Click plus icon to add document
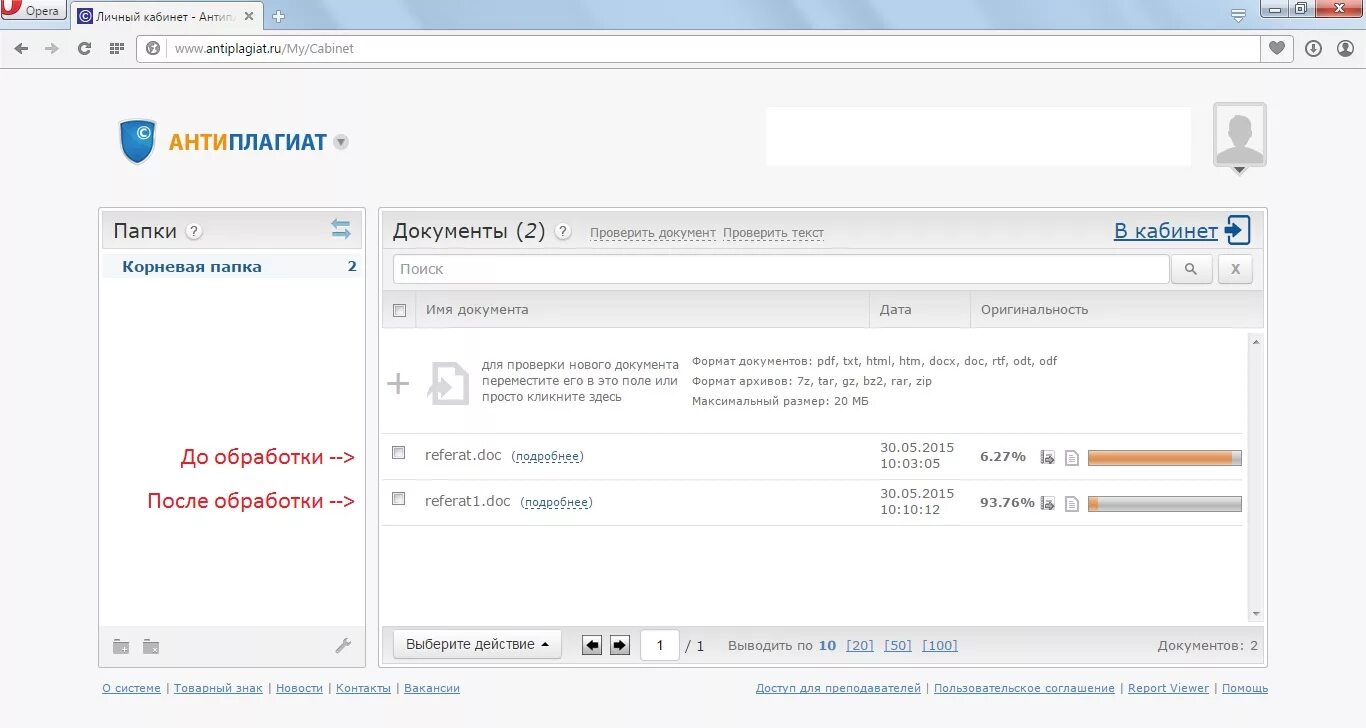Screen dimensions: 1366x728 tap(398, 383)
